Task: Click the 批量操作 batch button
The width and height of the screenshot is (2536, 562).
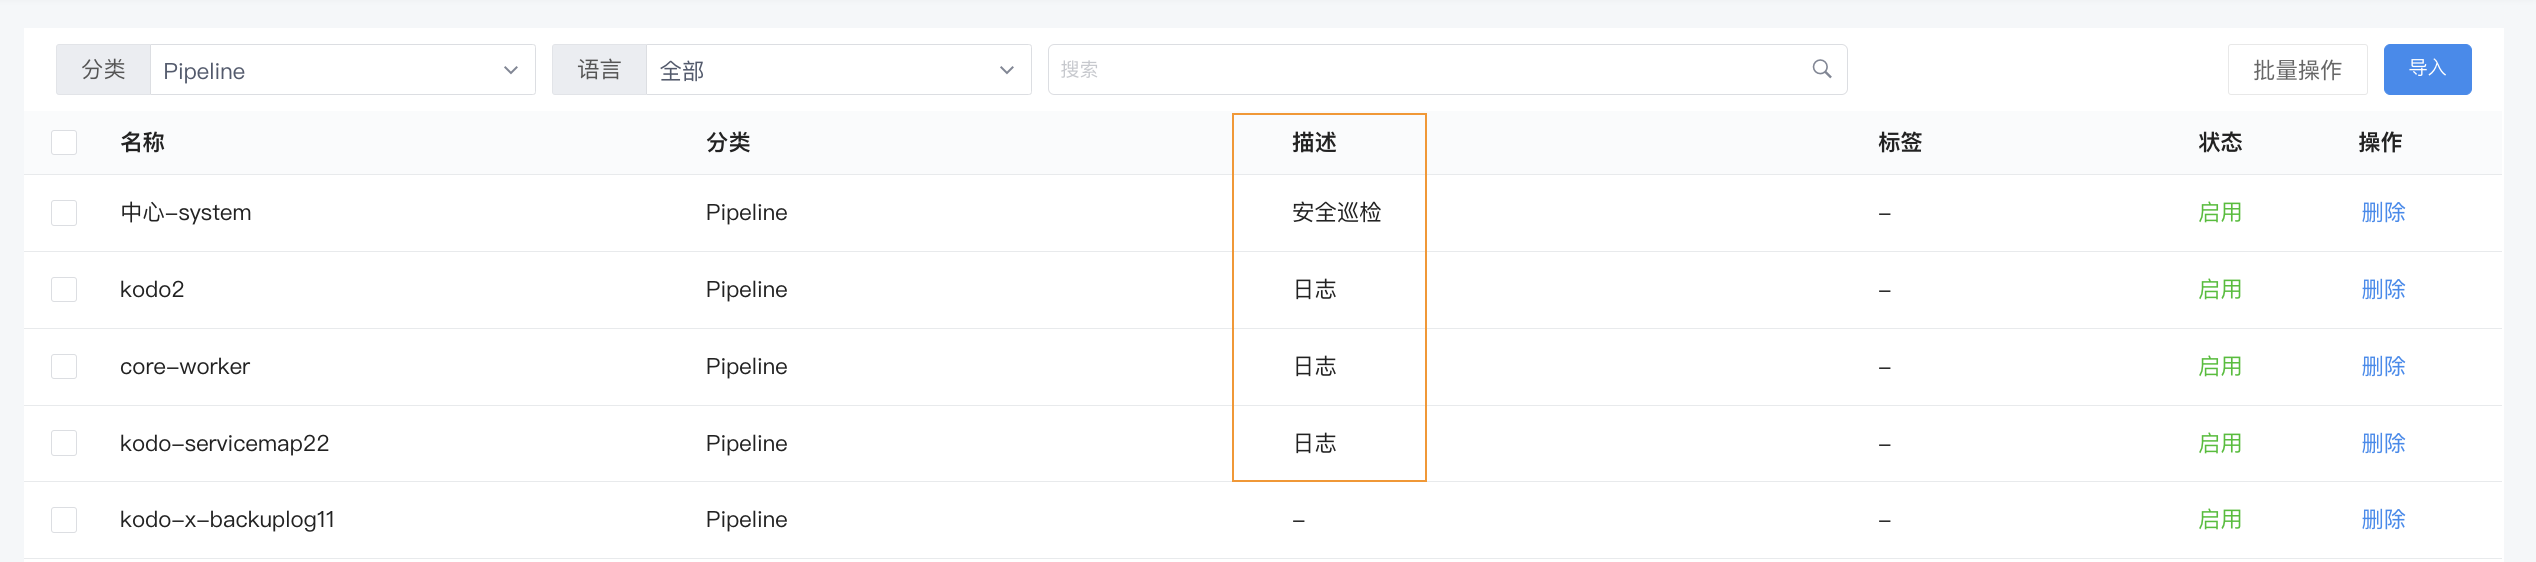Action: coord(2297,70)
